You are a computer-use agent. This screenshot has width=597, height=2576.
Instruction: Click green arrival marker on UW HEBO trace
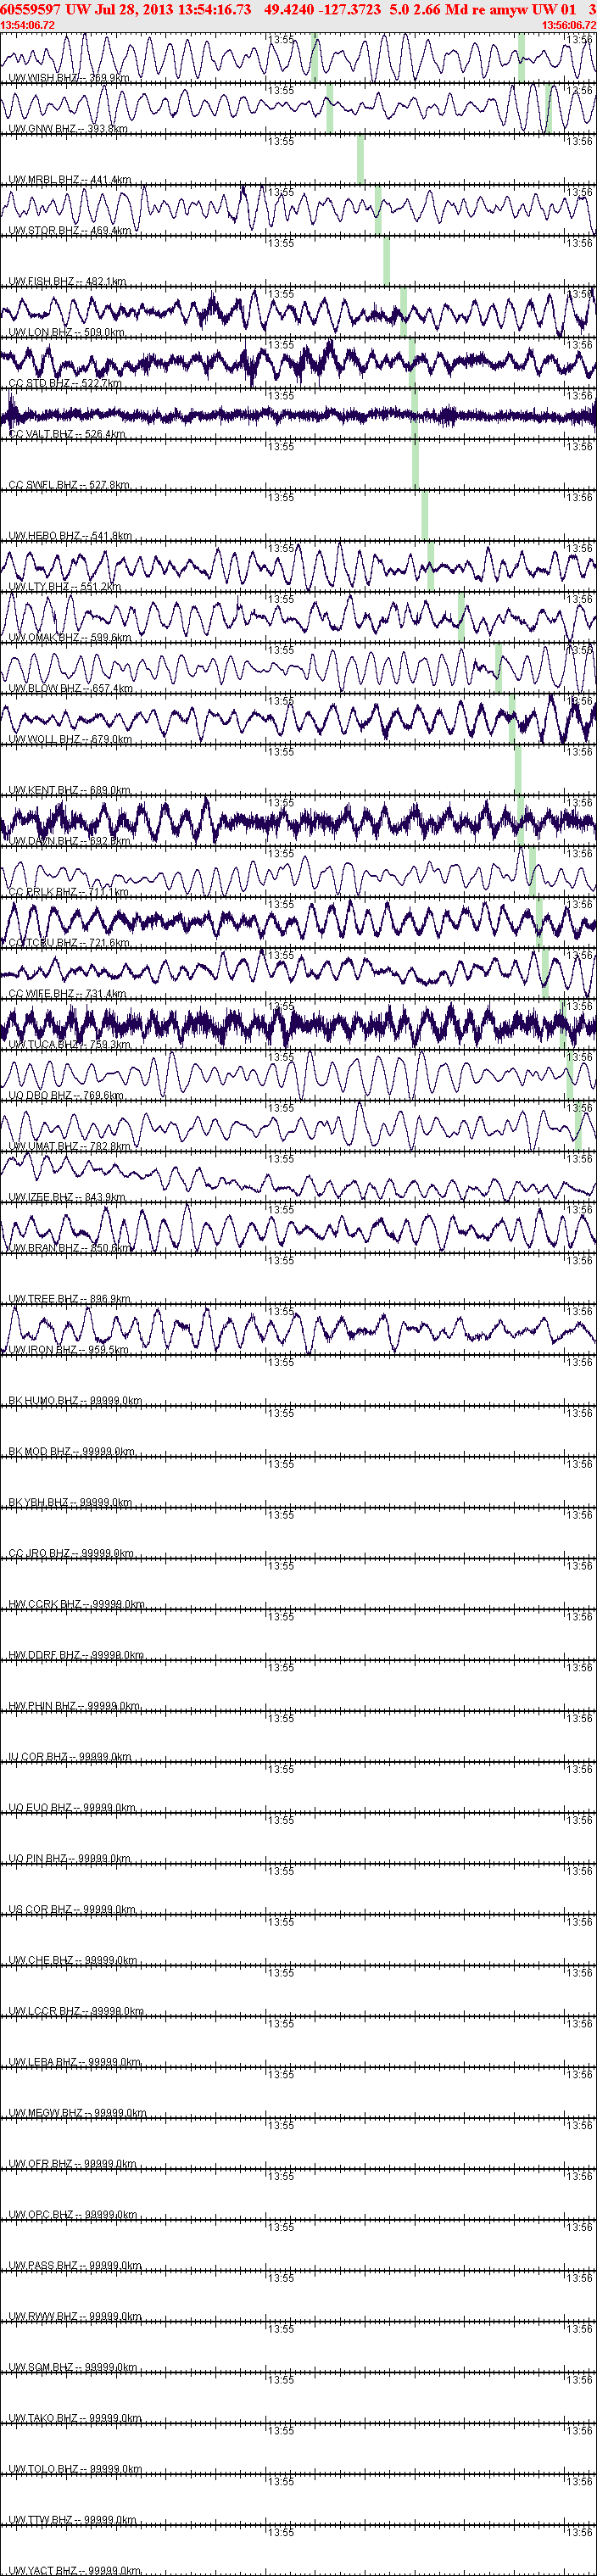coord(425,516)
